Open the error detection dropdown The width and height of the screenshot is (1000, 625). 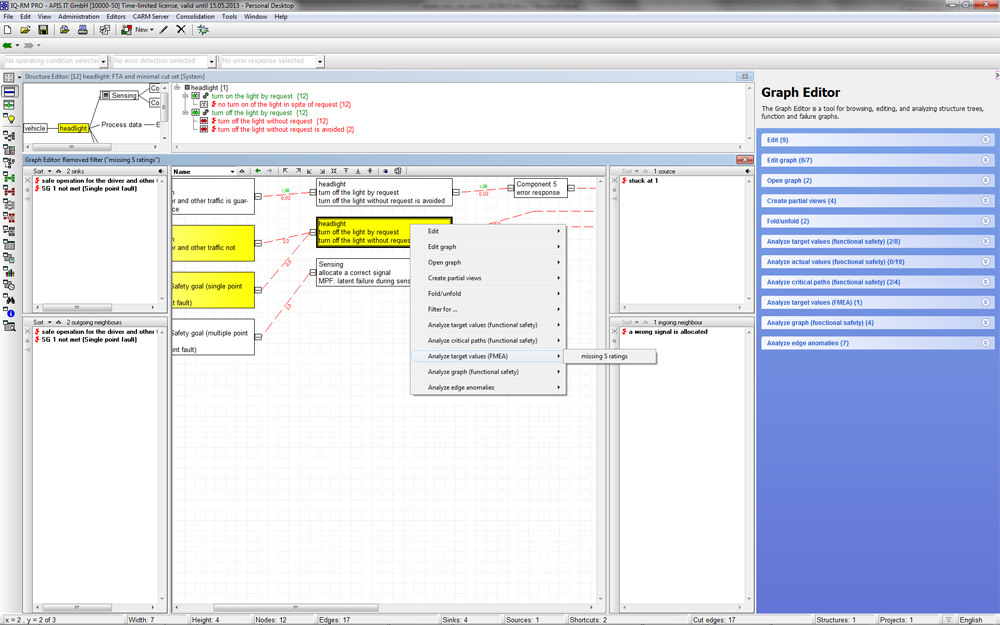click(212, 61)
